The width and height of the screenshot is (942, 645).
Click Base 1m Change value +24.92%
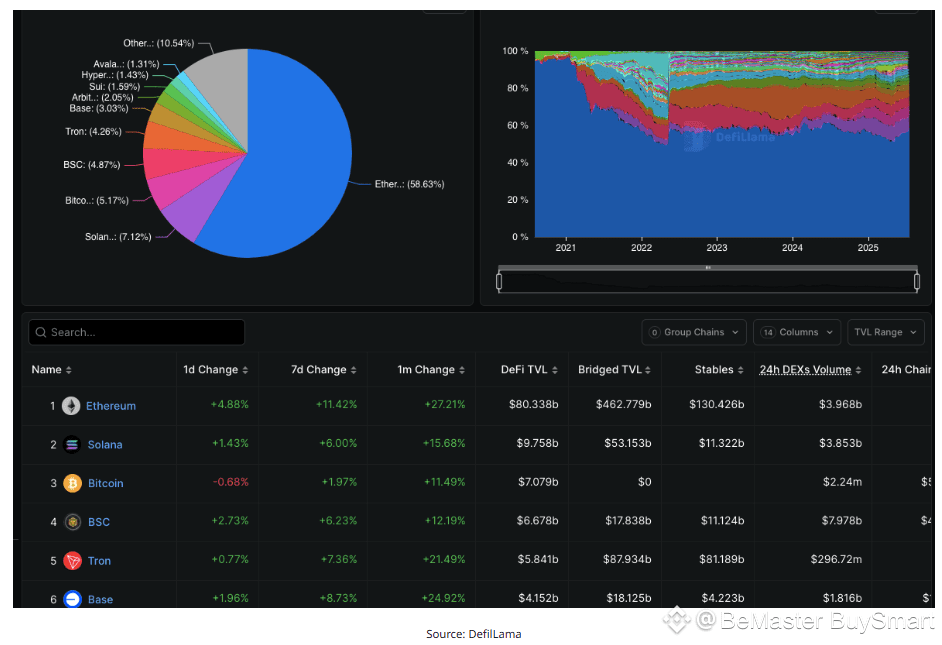click(x=443, y=598)
